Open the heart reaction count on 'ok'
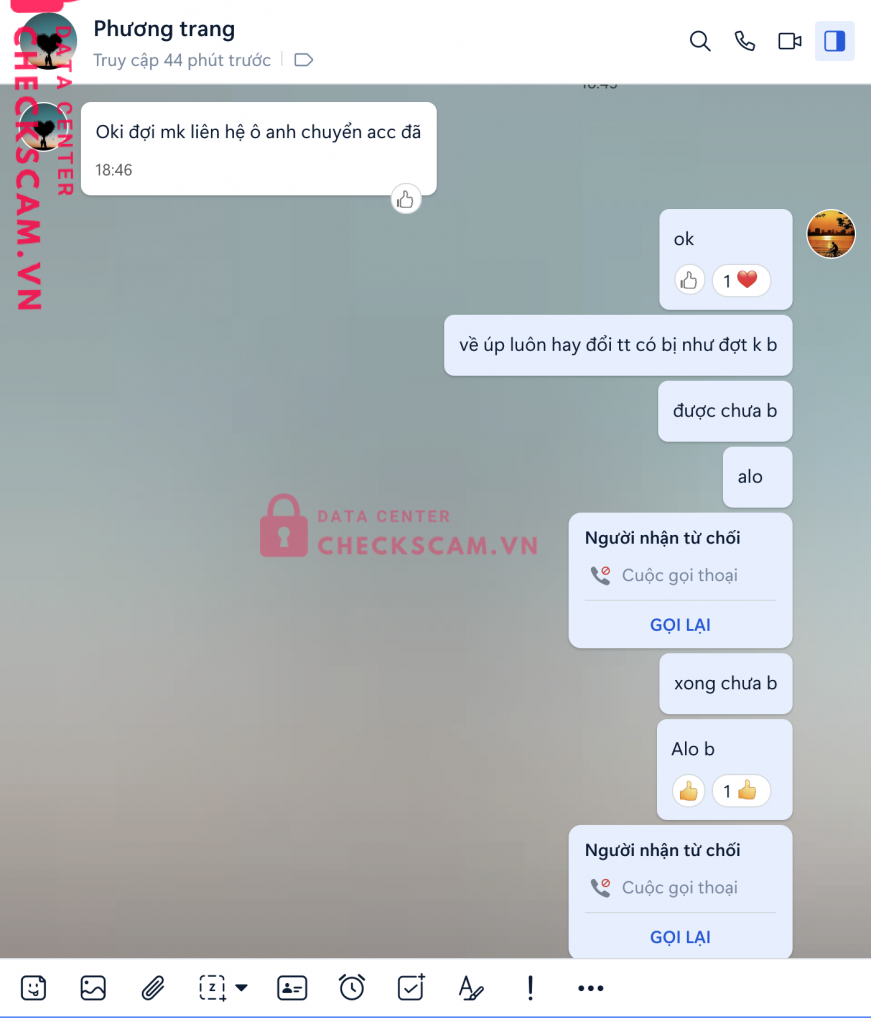Screen dimensions: 871x1024 pos(740,281)
